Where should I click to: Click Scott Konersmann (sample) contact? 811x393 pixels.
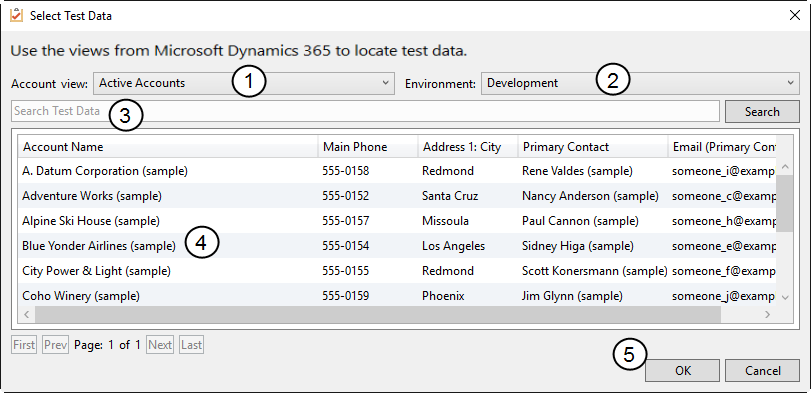pos(595,271)
